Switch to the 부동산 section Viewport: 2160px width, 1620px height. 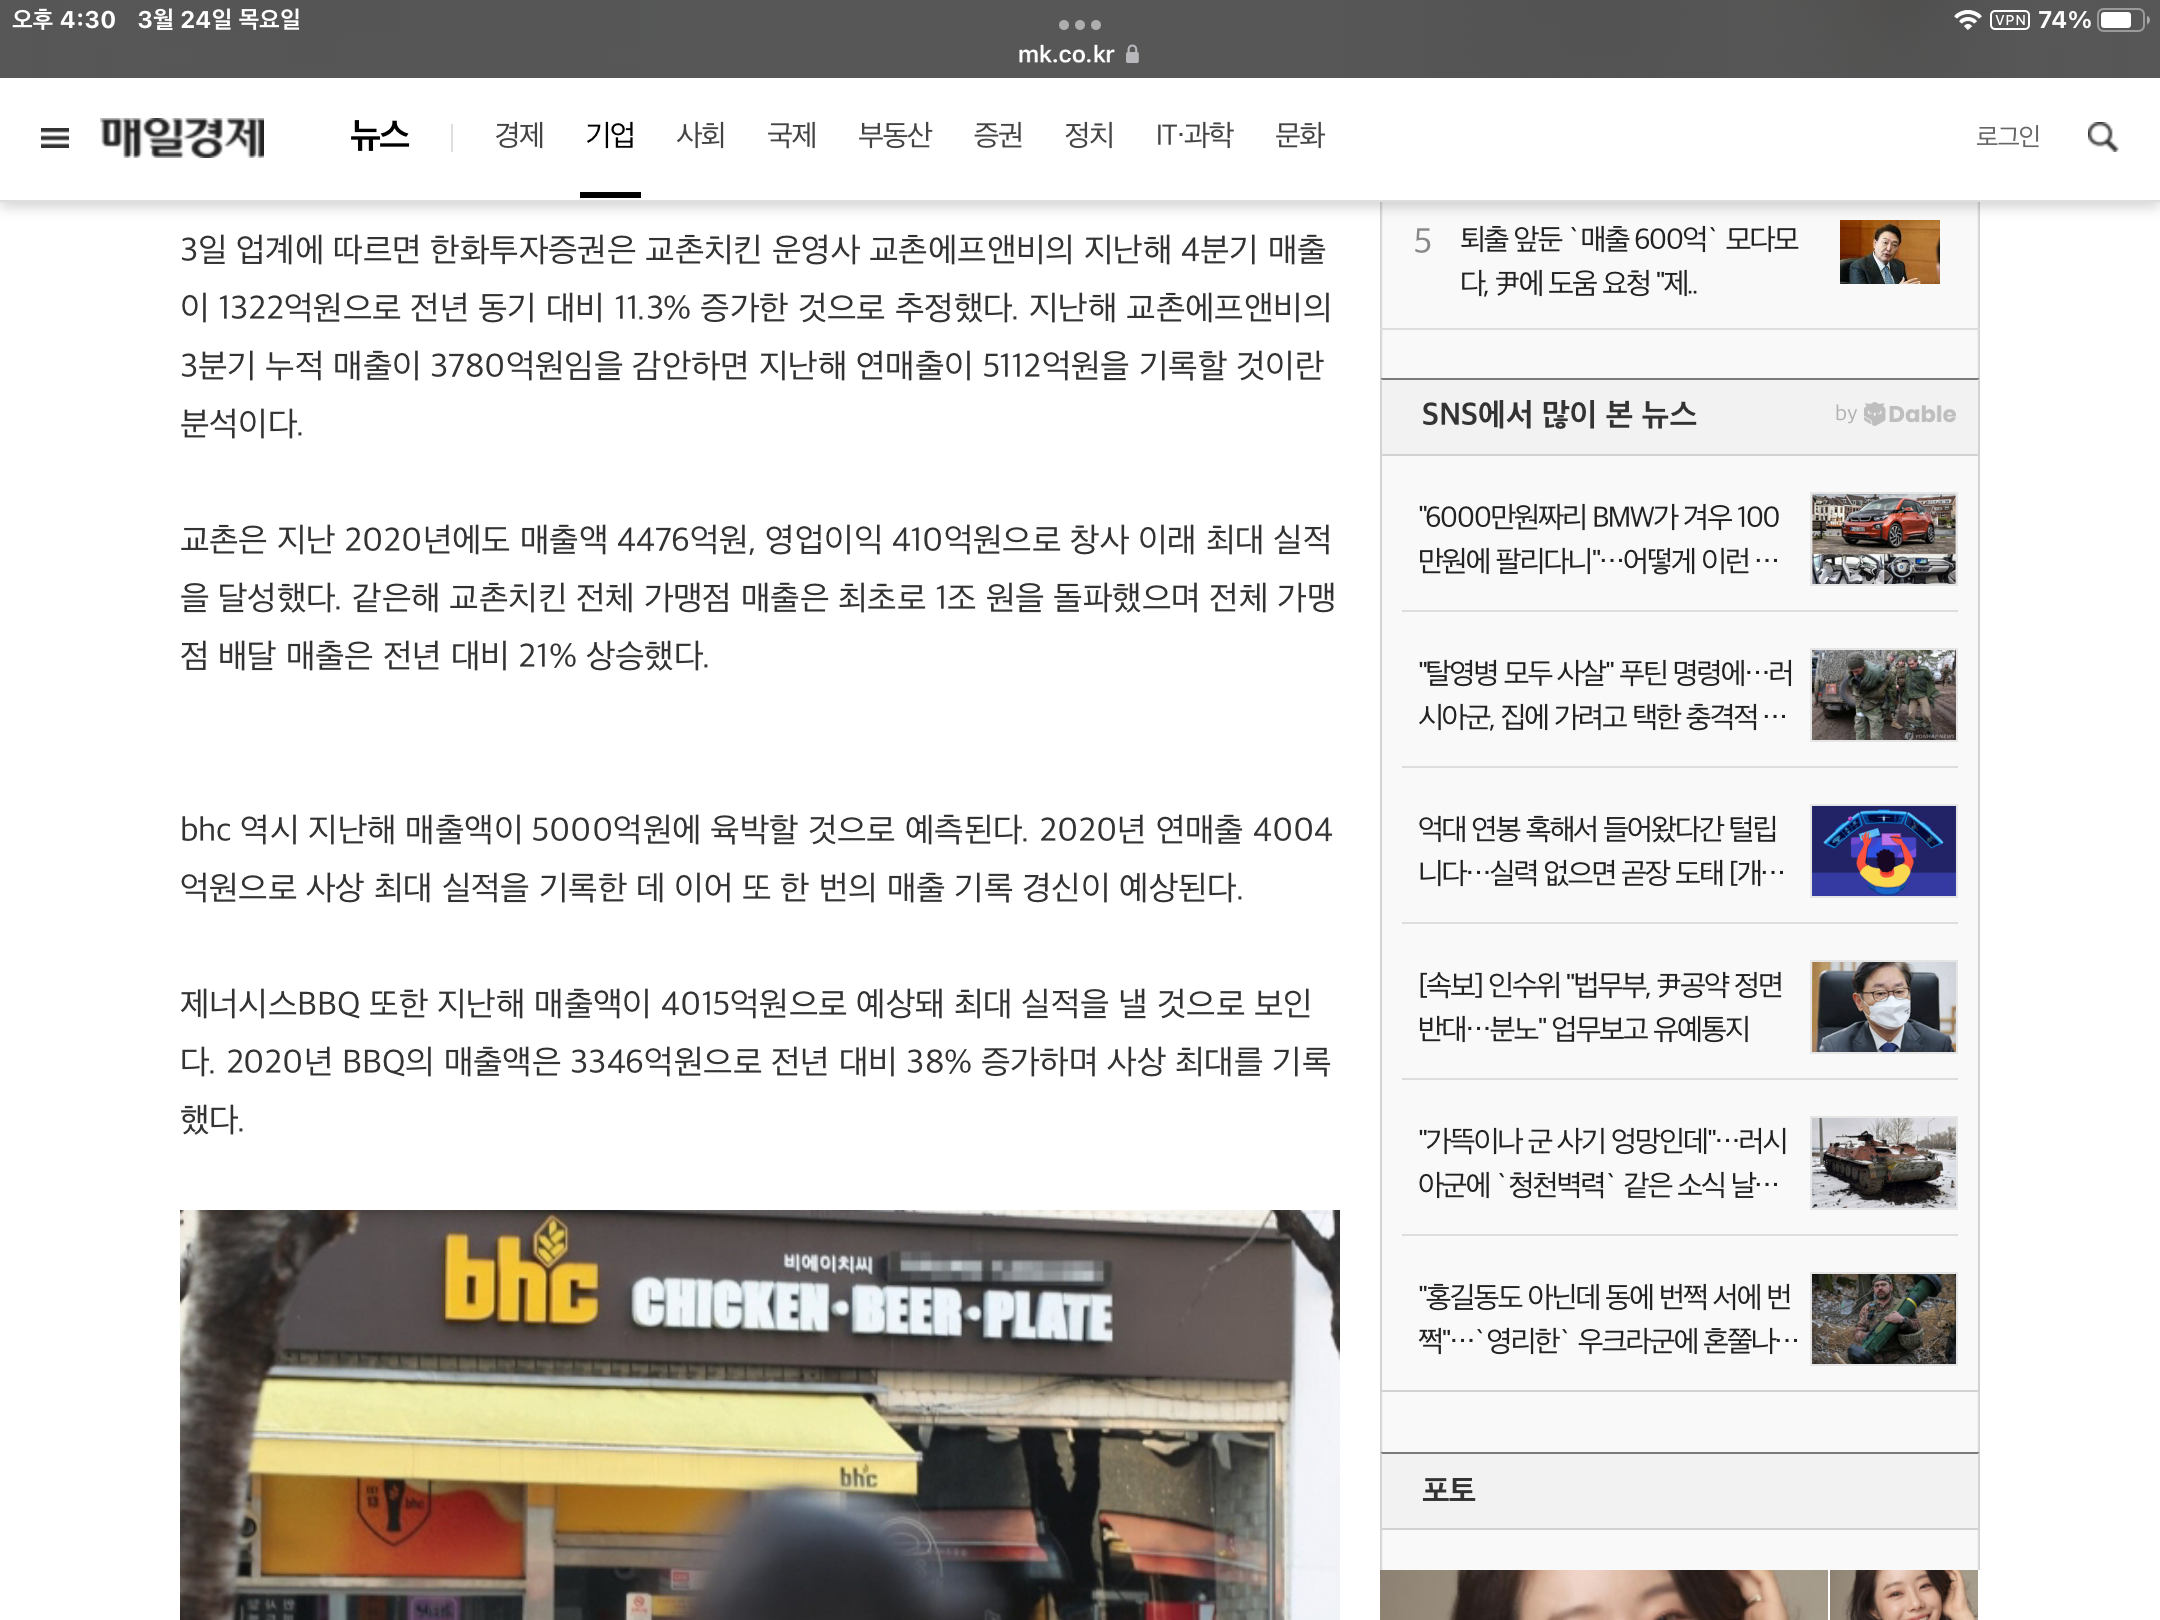coord(894,135)
